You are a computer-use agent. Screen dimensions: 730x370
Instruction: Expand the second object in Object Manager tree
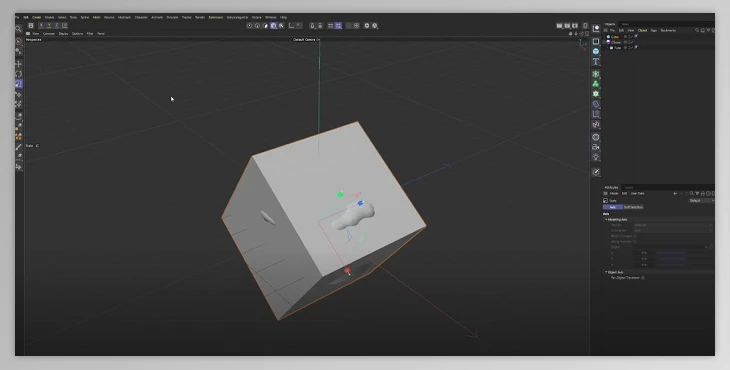point(604,42)
